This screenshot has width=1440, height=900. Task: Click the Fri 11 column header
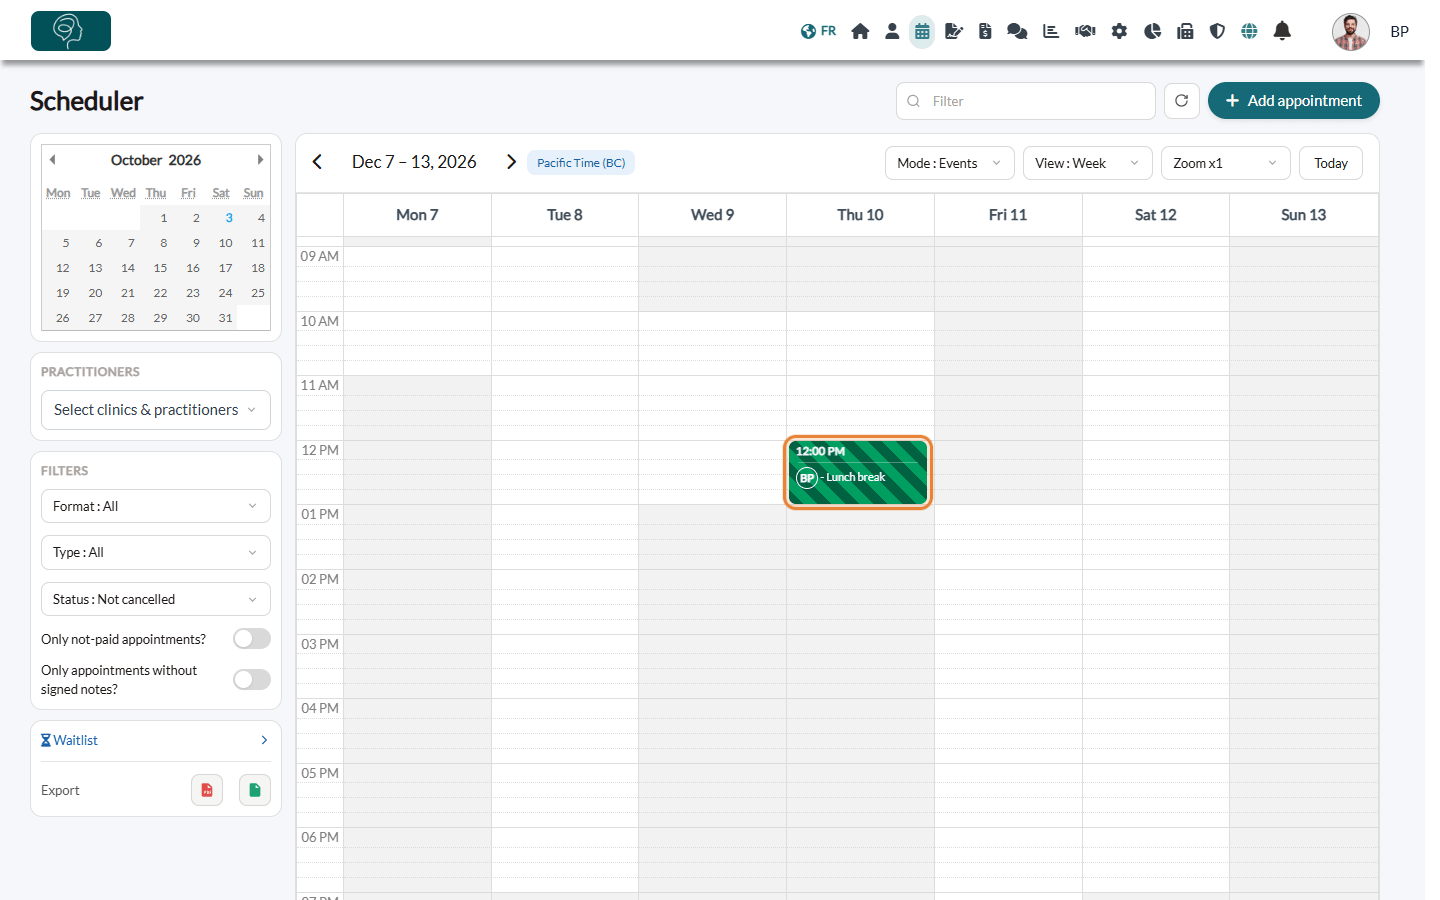1007,215
